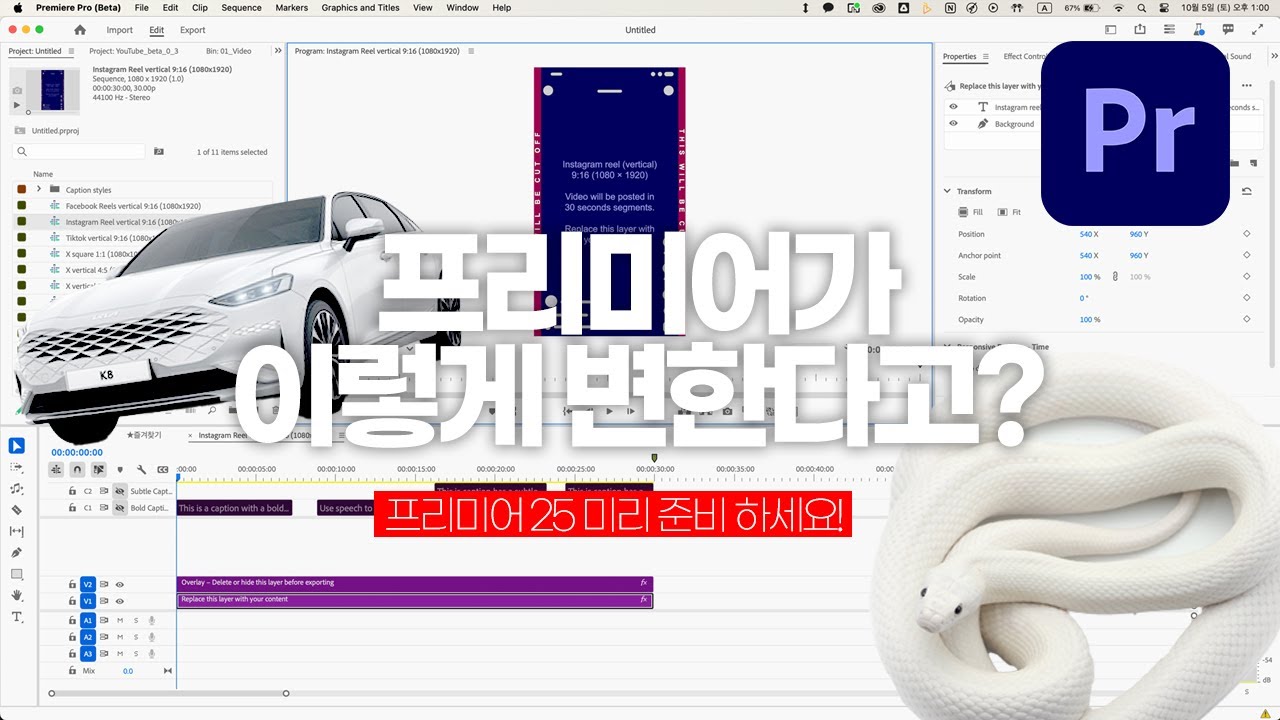This screenshot has height=720, width=1280.
Task: Select the Slip tool
Action: (x=17, y=531)
